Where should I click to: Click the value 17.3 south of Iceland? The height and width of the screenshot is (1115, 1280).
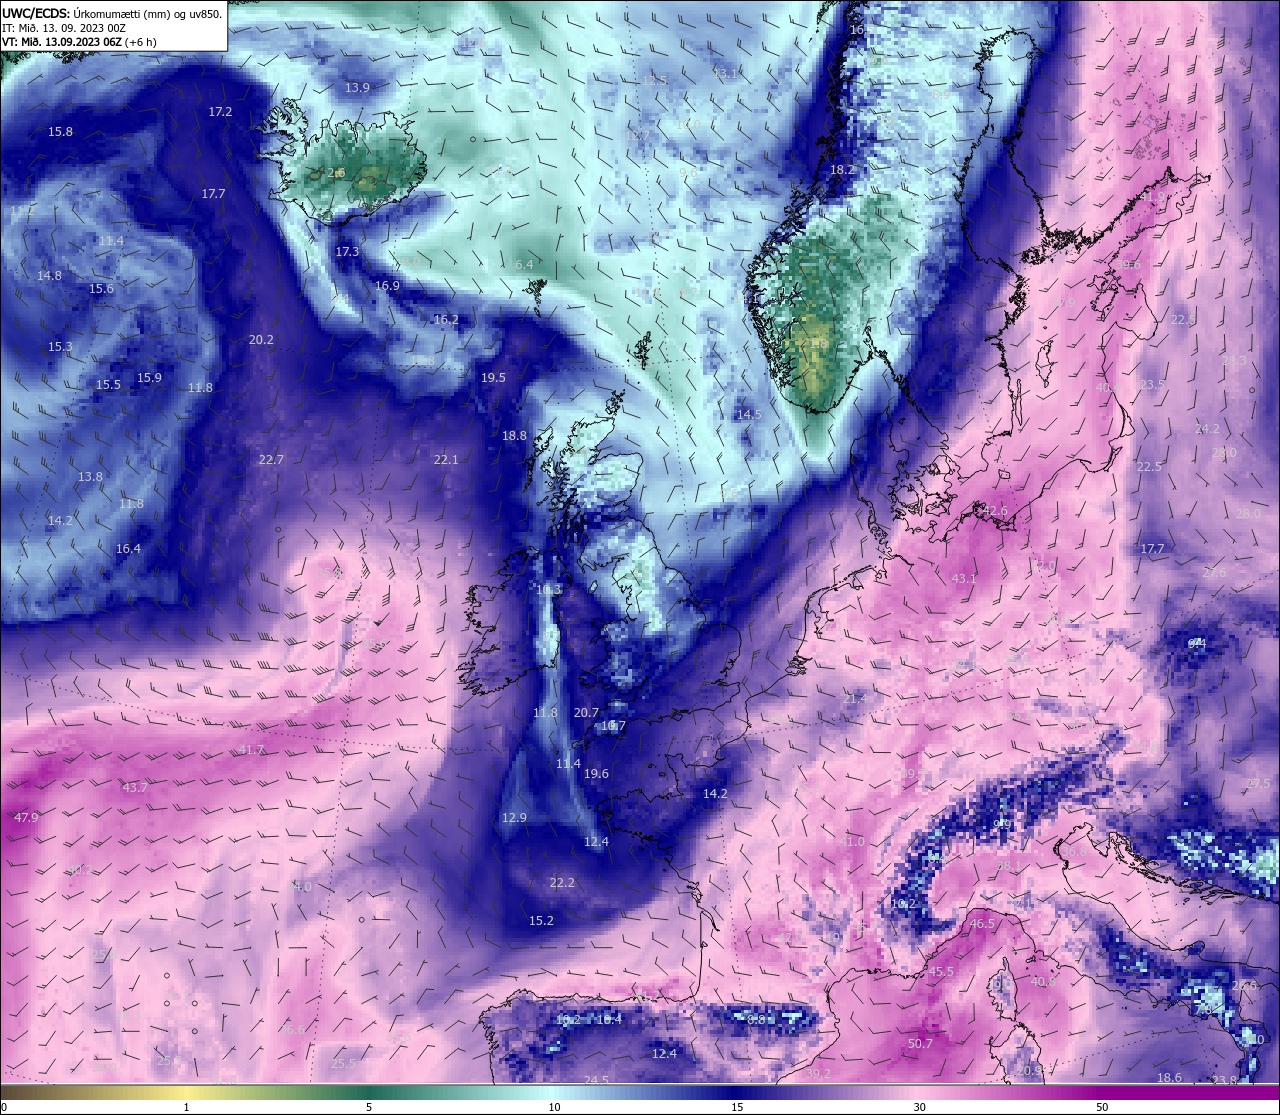pyautogui.click(x=347, y=252)
